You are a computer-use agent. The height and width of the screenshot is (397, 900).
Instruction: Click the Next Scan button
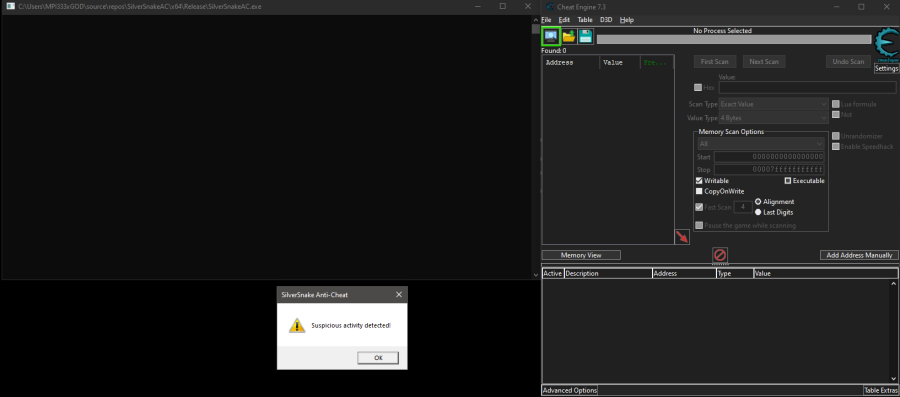coord(764,61)
